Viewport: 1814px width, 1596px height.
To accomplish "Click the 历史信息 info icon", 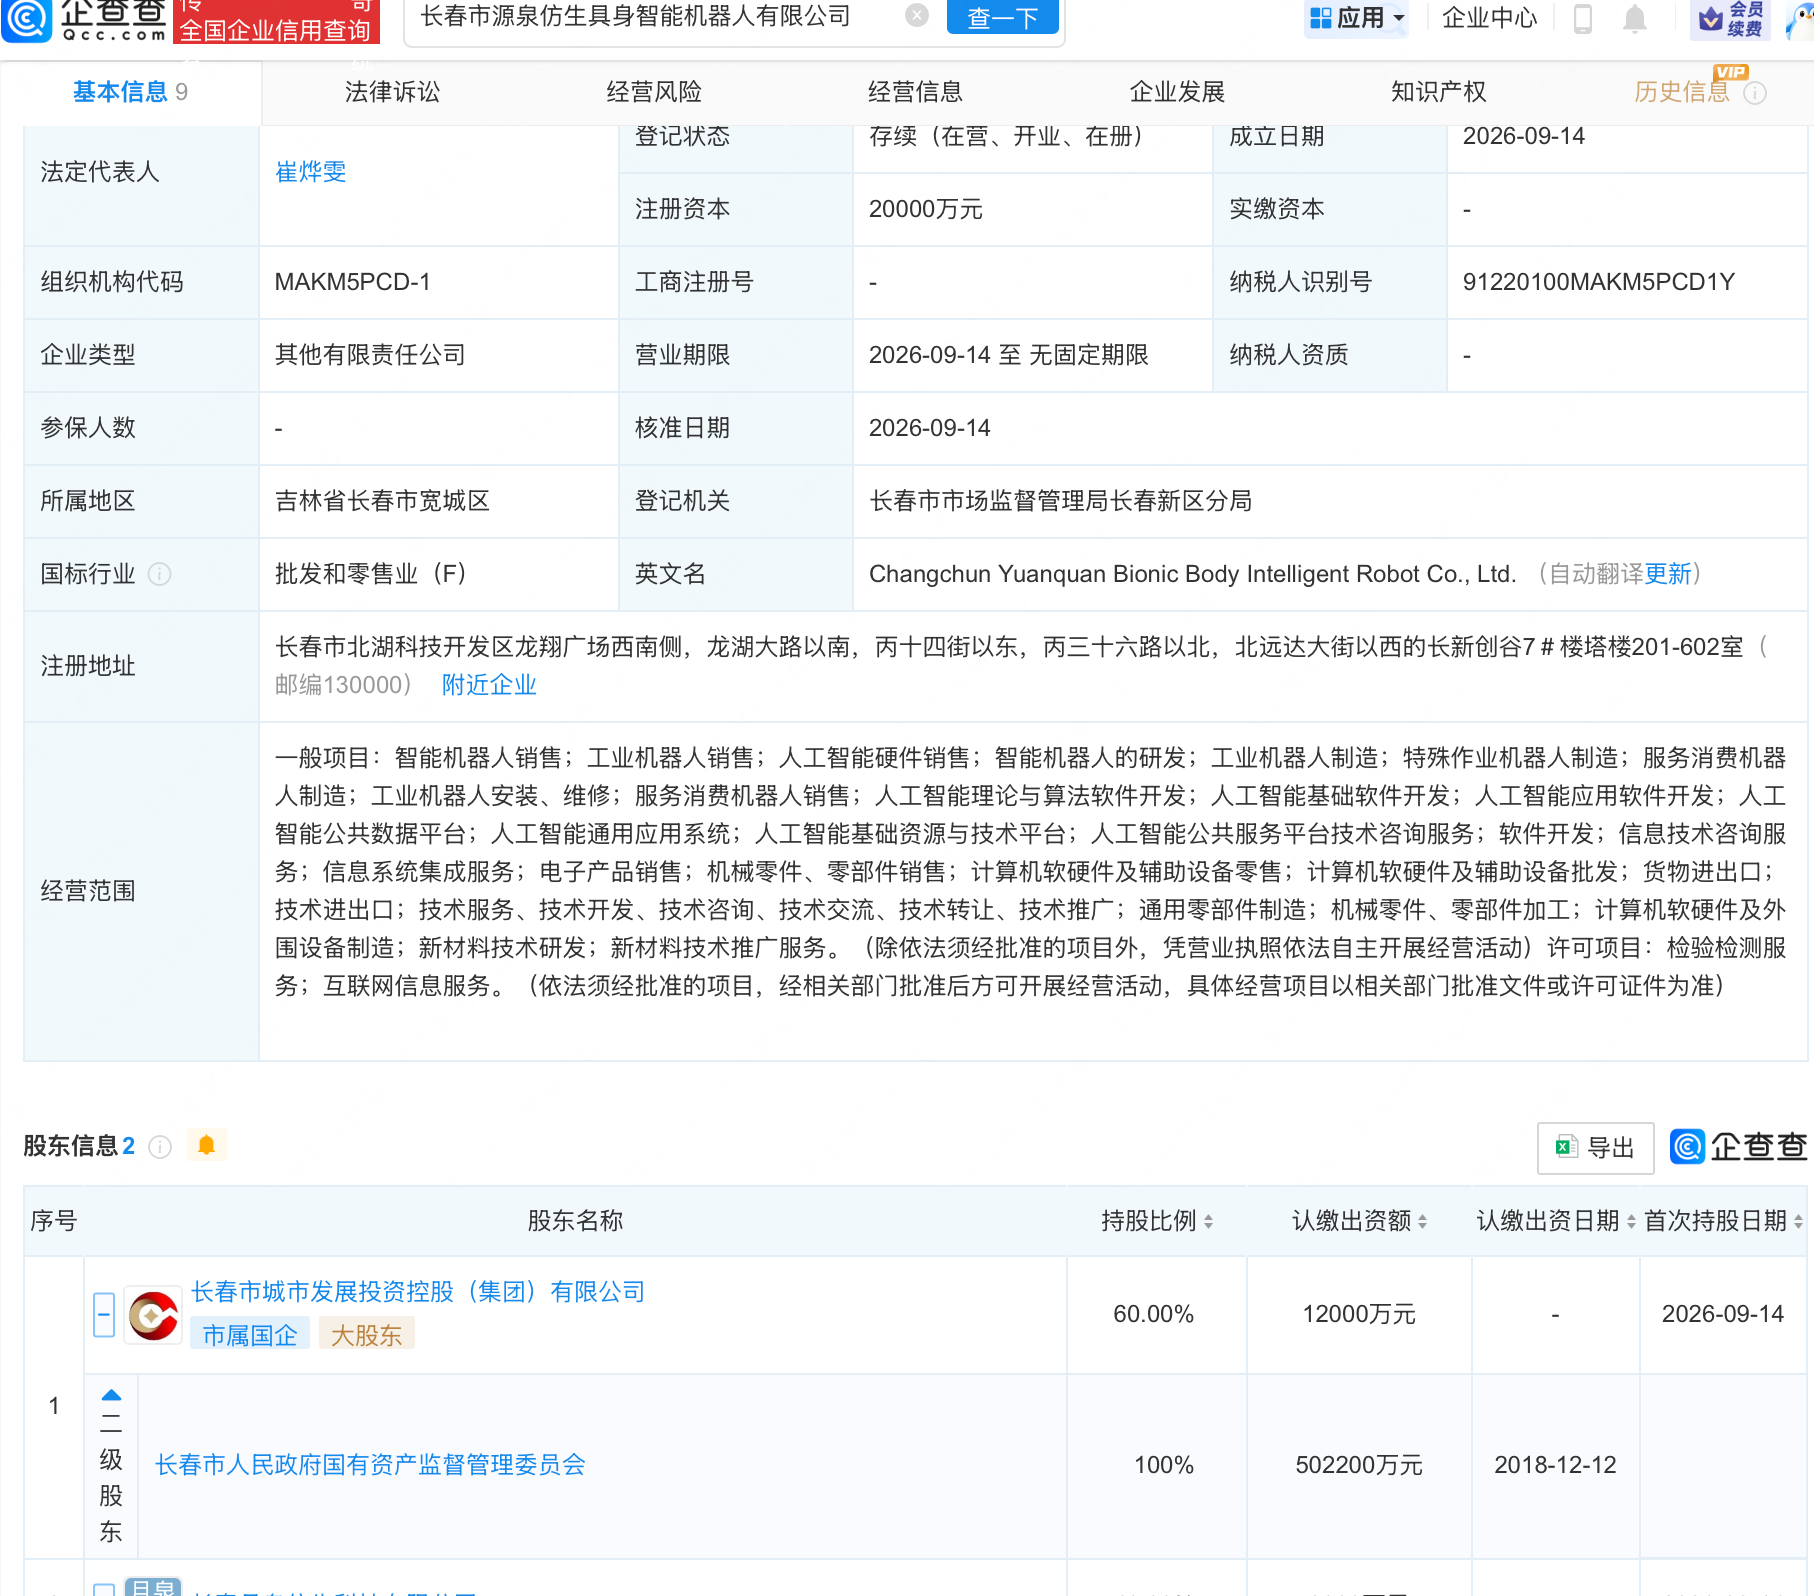I will (1755, 93).
